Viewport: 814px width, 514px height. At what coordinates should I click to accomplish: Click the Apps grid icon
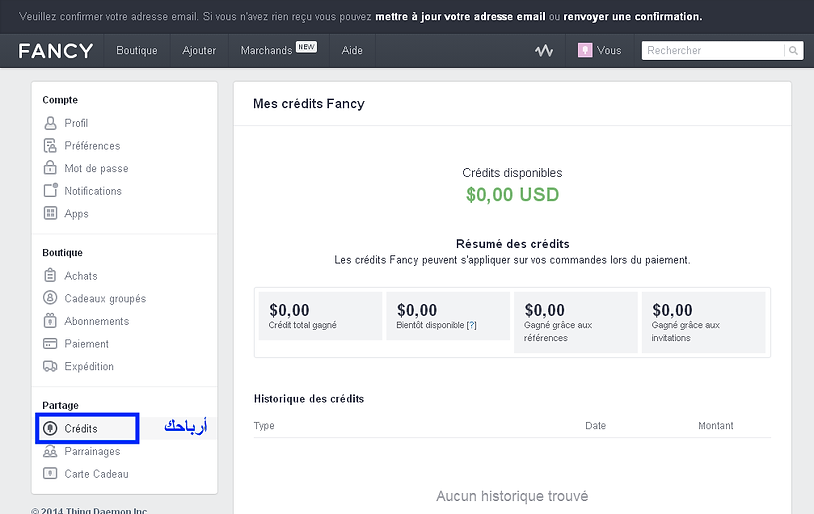click(51, 213)
